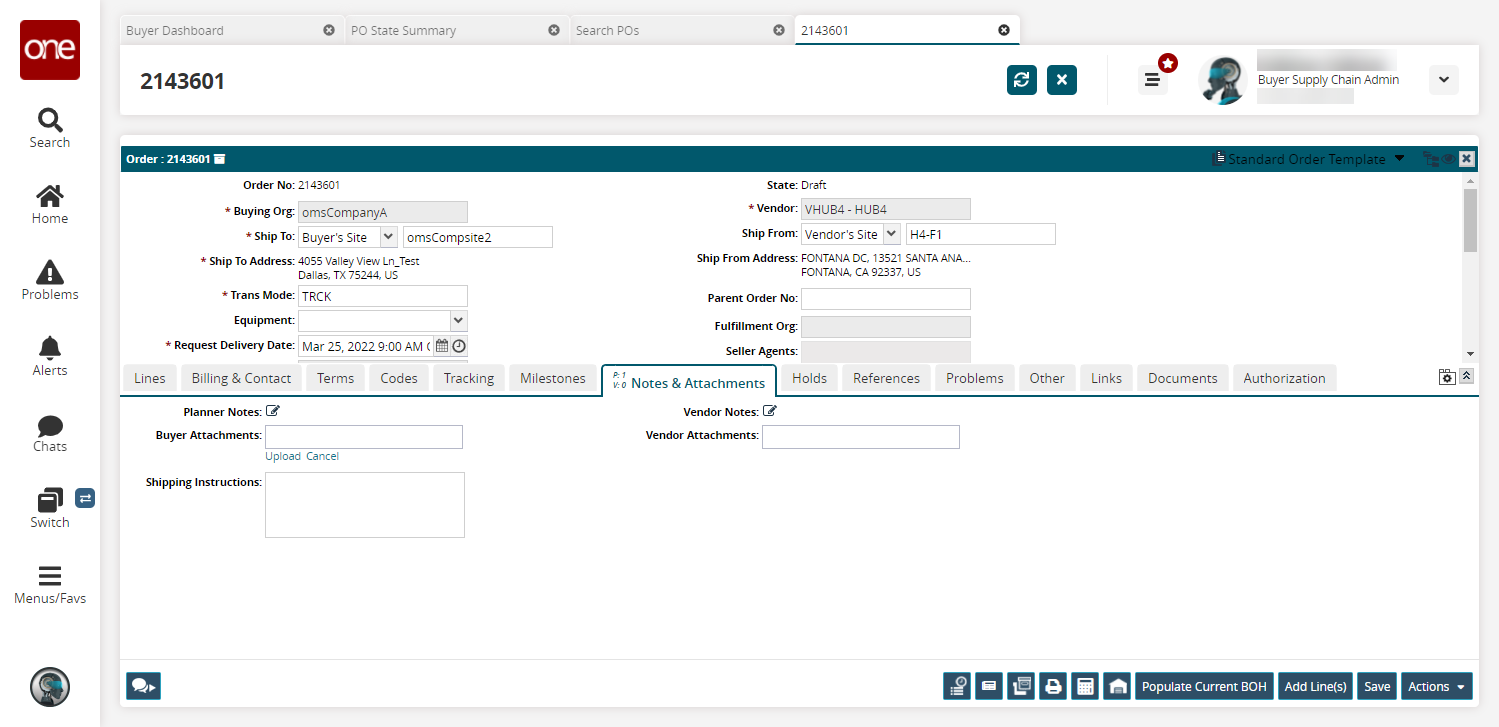
Task: Switch to the Milestones tab
Action: click(x=552, y=378)
